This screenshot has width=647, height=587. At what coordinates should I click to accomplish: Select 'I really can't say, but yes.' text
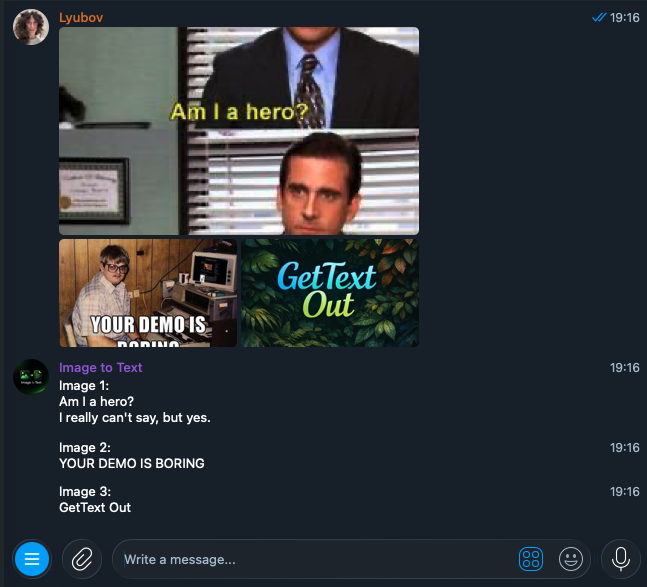(x=135, y=417)
